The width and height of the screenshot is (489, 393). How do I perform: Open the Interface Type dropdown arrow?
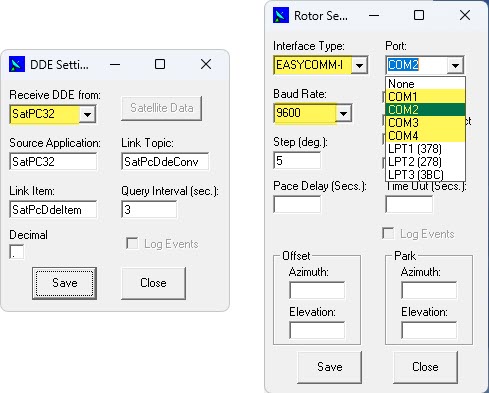click(359, 65)
